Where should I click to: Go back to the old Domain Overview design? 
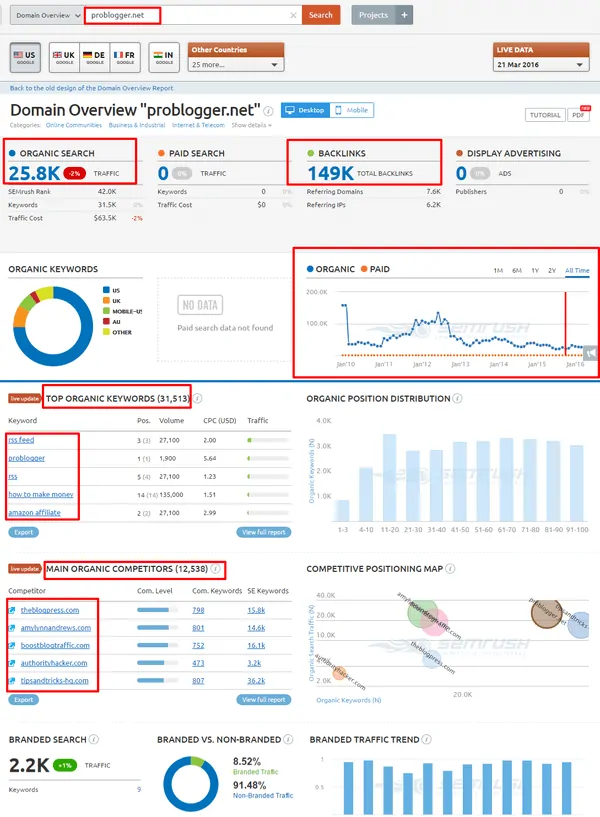[91, 88]
